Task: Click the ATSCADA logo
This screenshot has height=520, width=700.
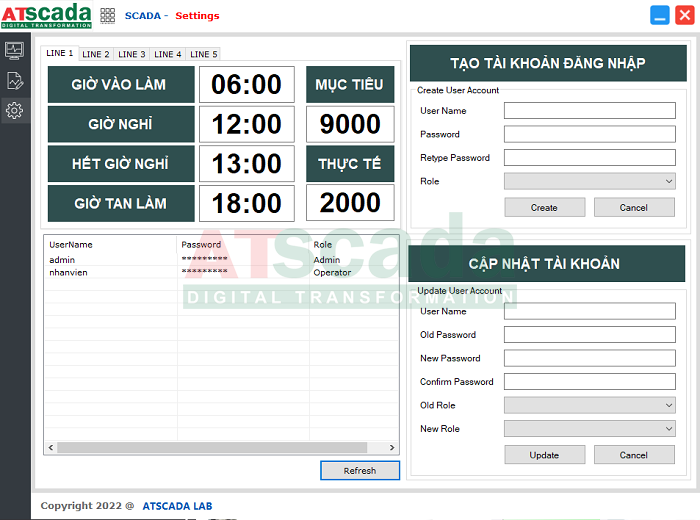Action: 46,16
